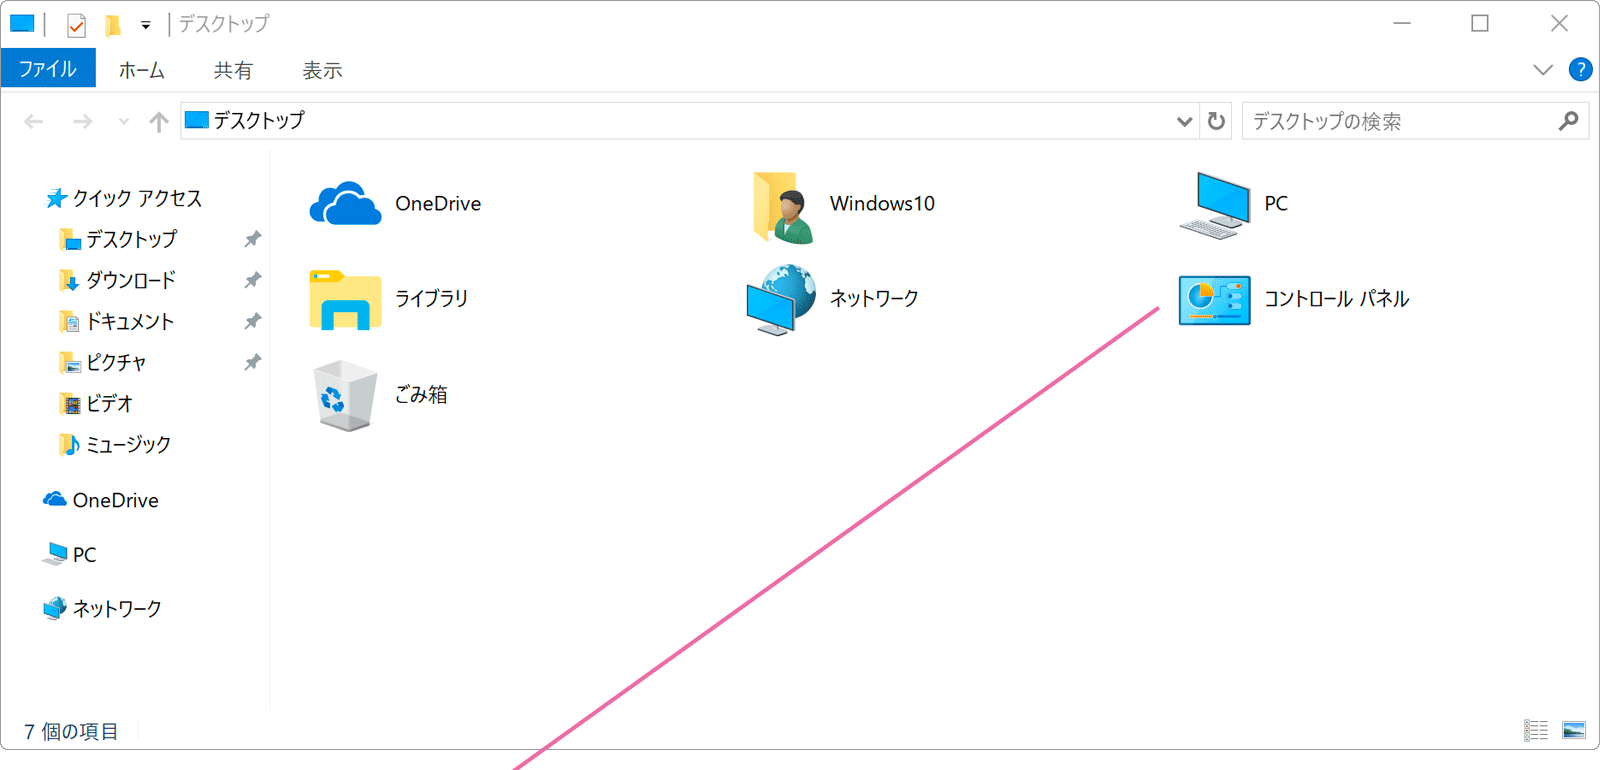Unpin デスクトップ using its pin icon

point(253,239)
